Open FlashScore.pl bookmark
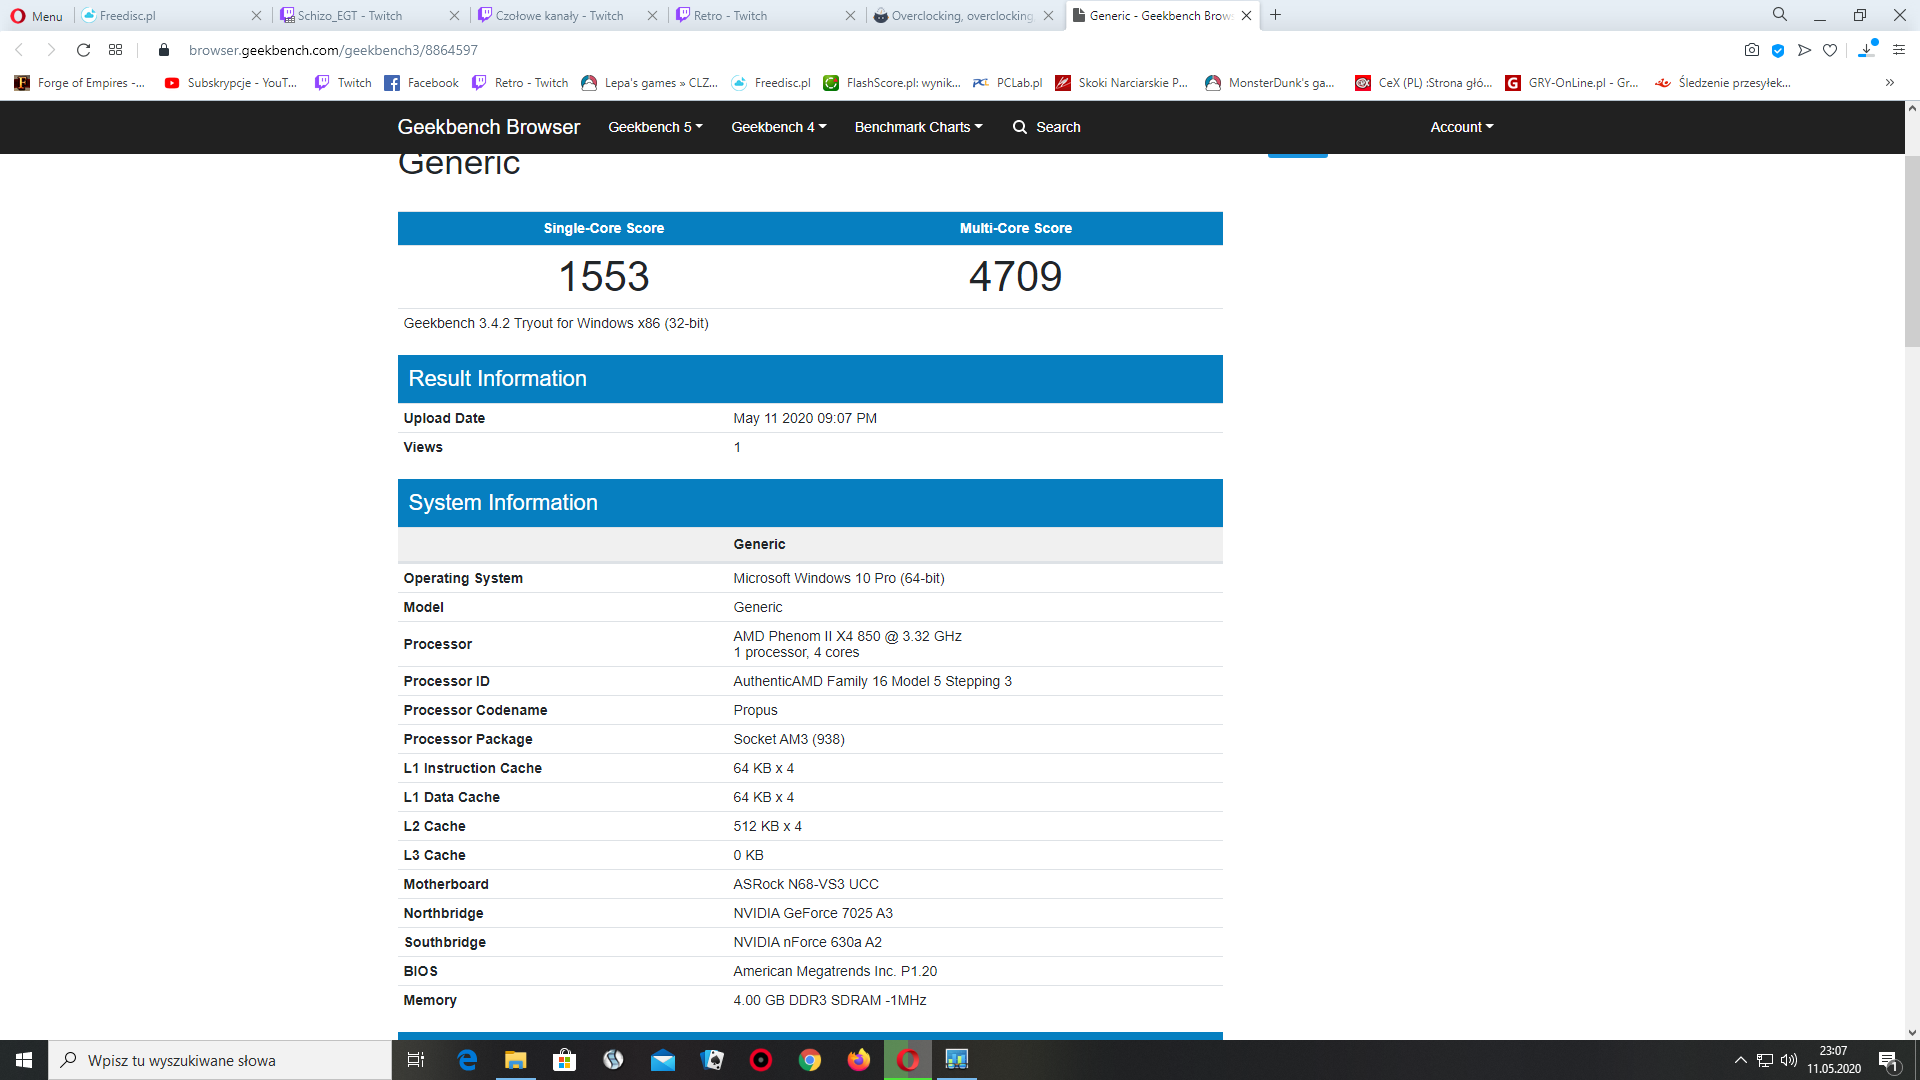This screenshot has height=1080, width=1920. pos(892,83)
